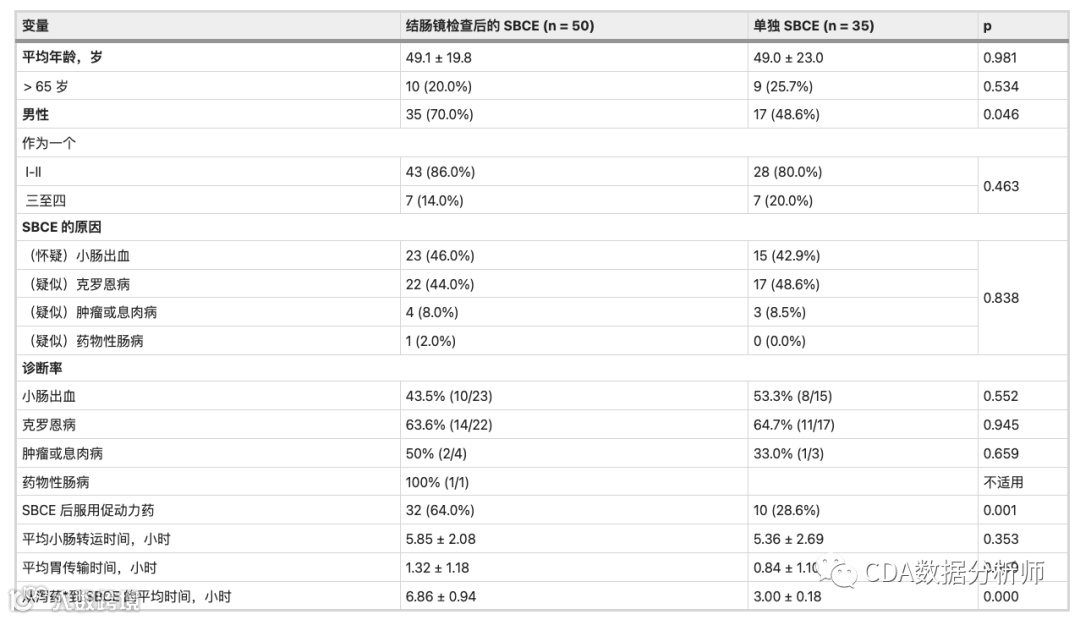
Task: Select the (怀疑) 小肠出血 row label
Action: [x=76, y=256]
